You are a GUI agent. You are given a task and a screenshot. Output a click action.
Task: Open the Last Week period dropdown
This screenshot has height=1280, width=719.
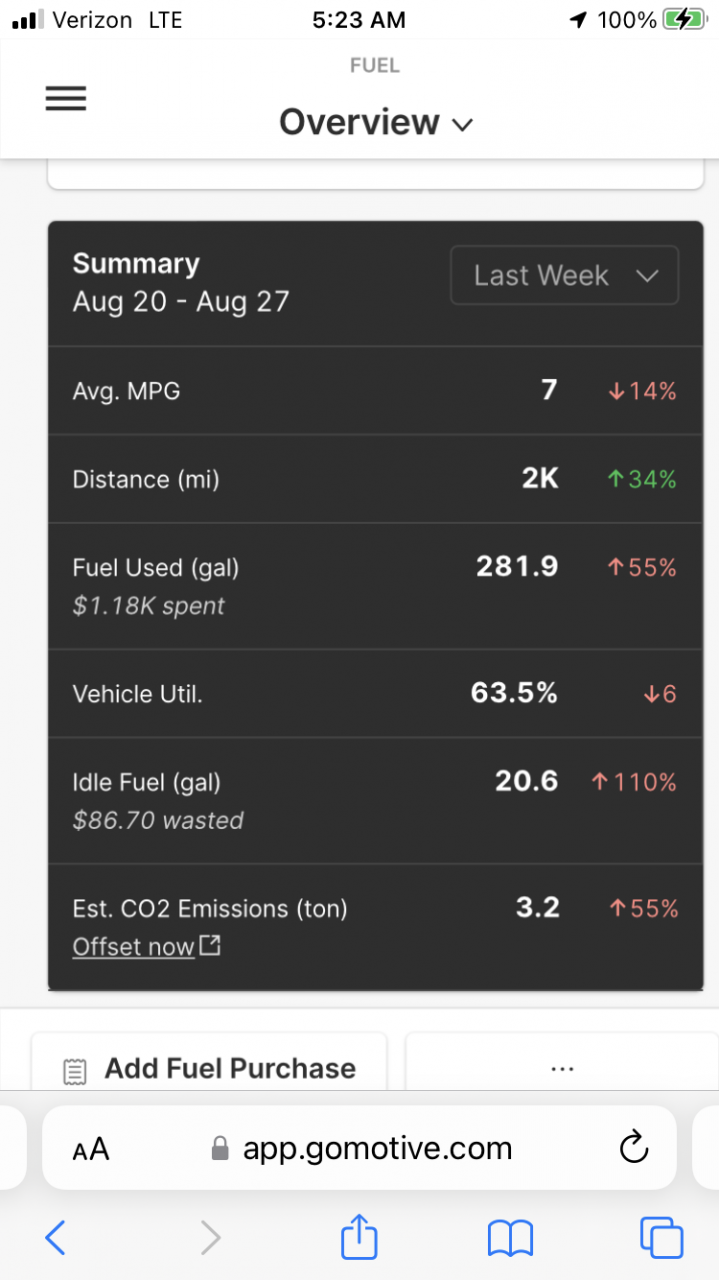[x=564, y=275]
